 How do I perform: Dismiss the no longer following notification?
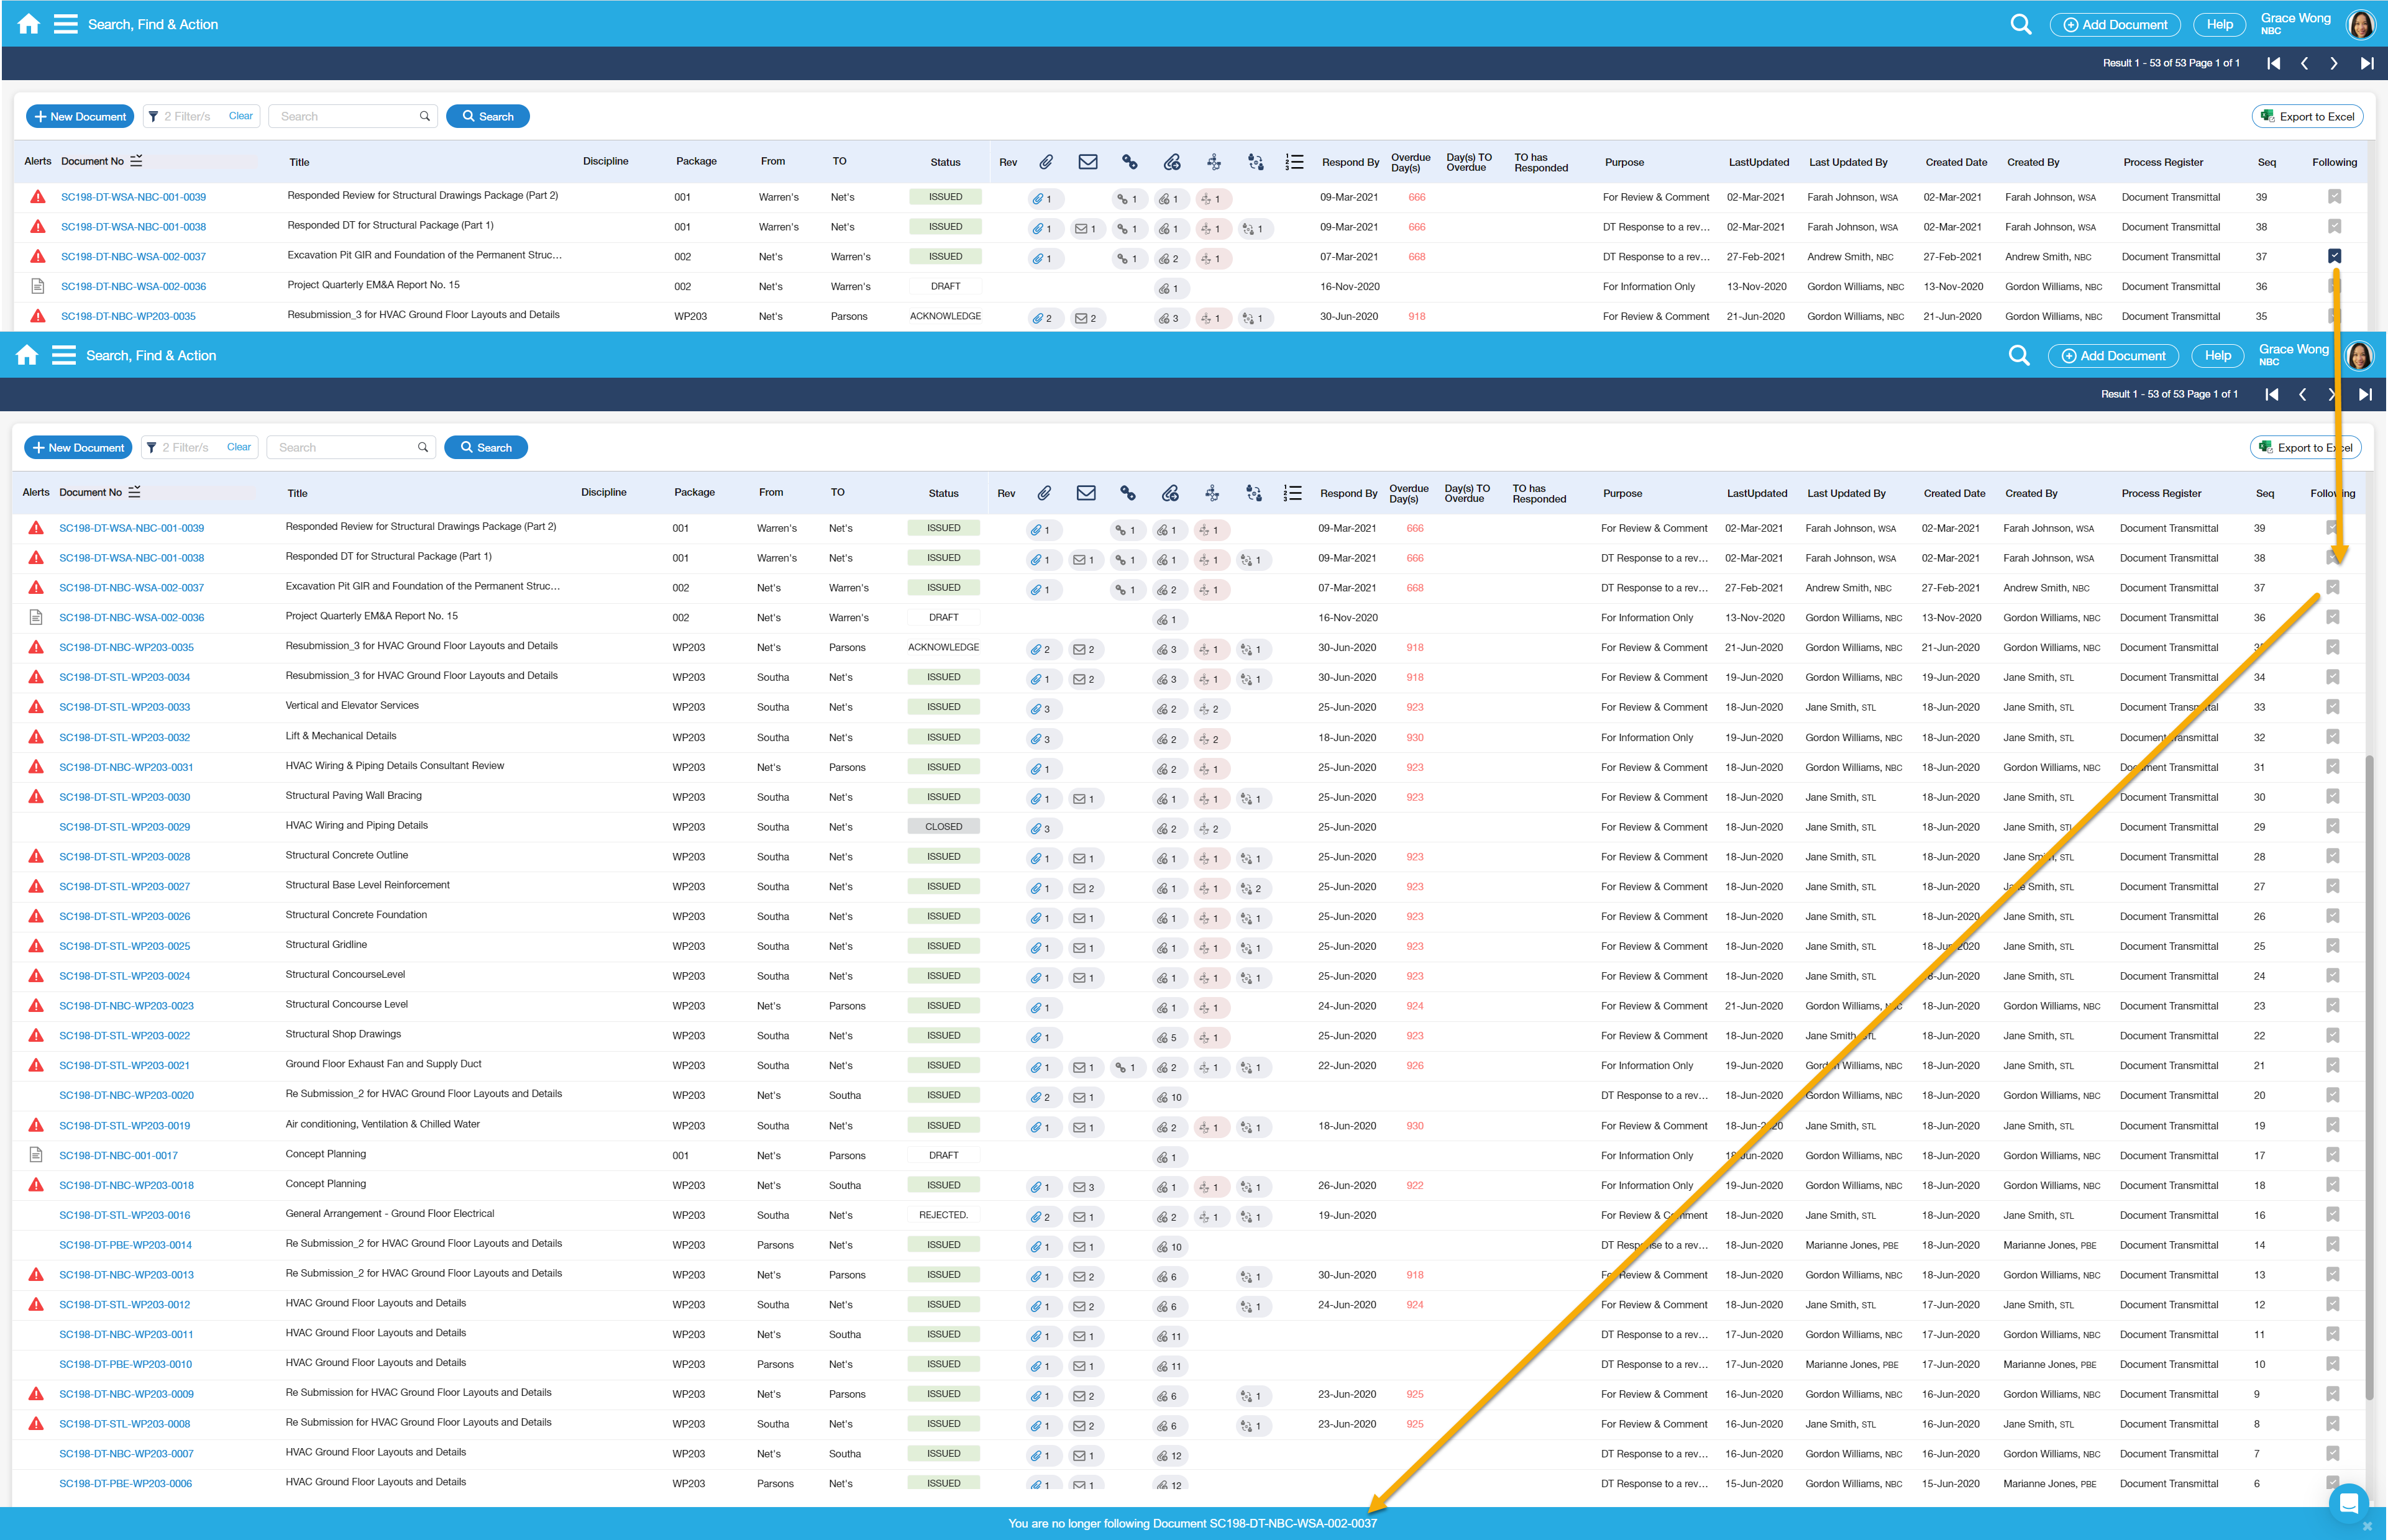pyautogui.click(x=2366, y=1526)
